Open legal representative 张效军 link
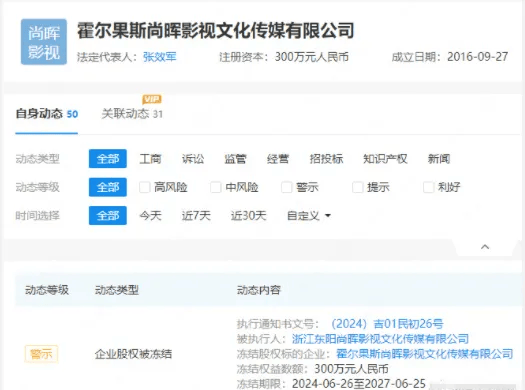The image size is (525, 390). 160,57
